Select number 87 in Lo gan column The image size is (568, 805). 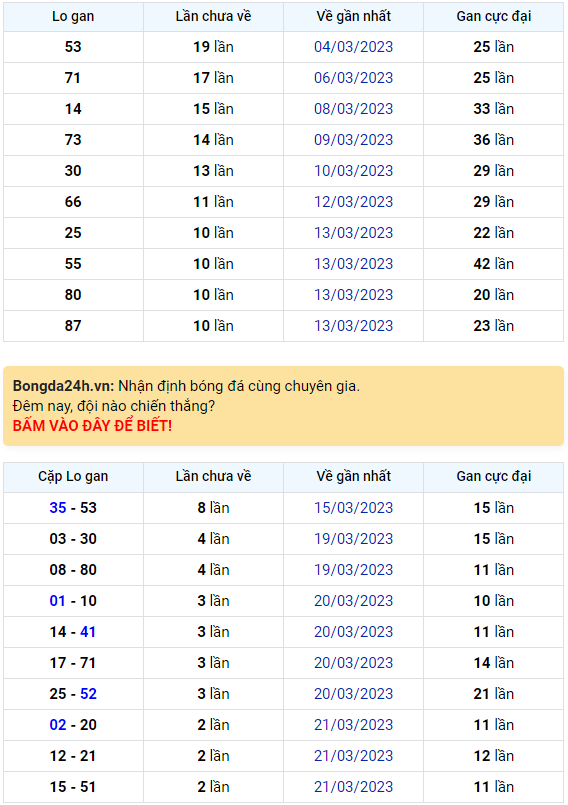(x=73, y=325)
